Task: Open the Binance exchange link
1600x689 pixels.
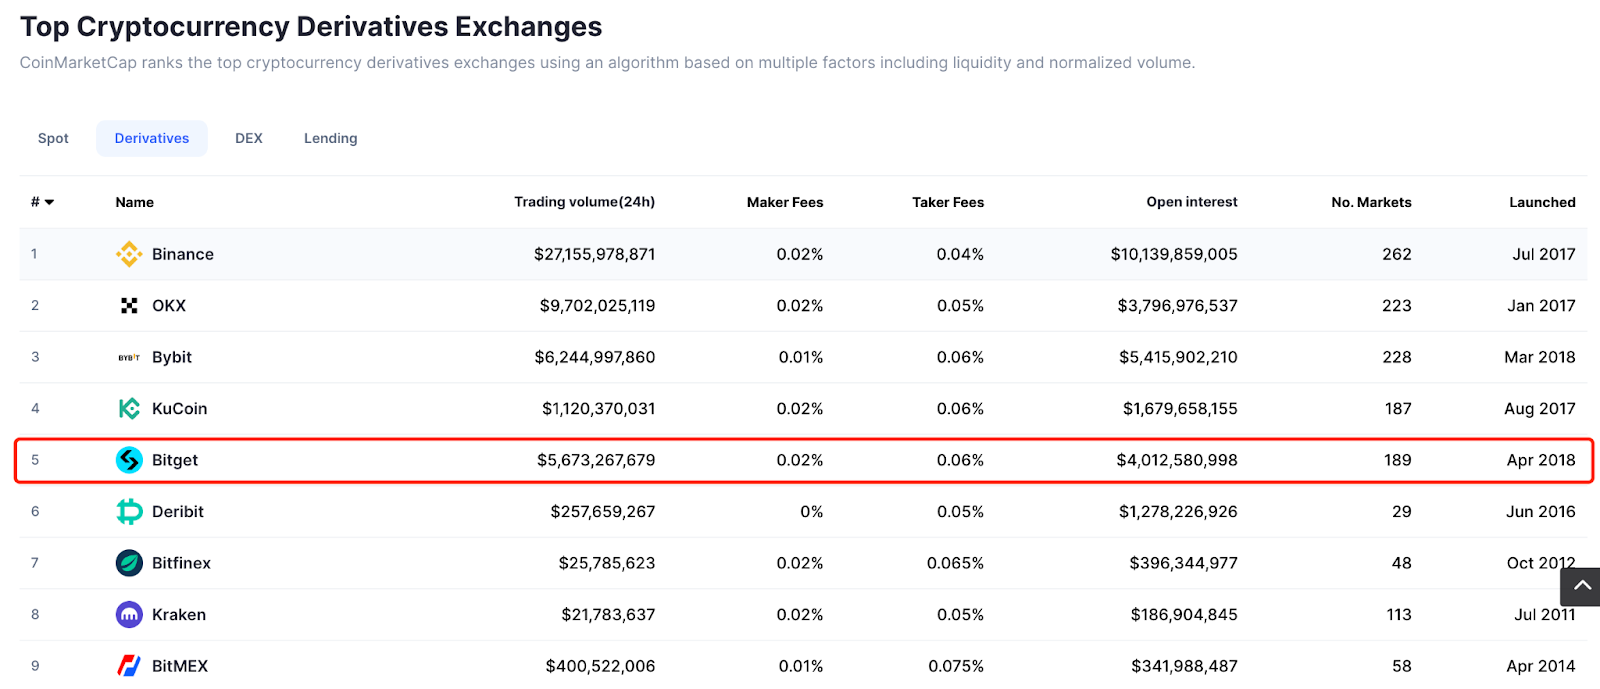Action: (x=183, y=254)
